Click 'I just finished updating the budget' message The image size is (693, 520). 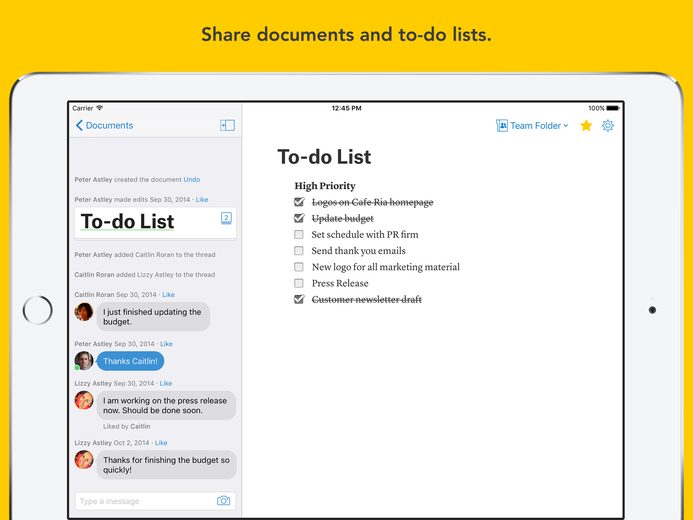click(153, 316)
